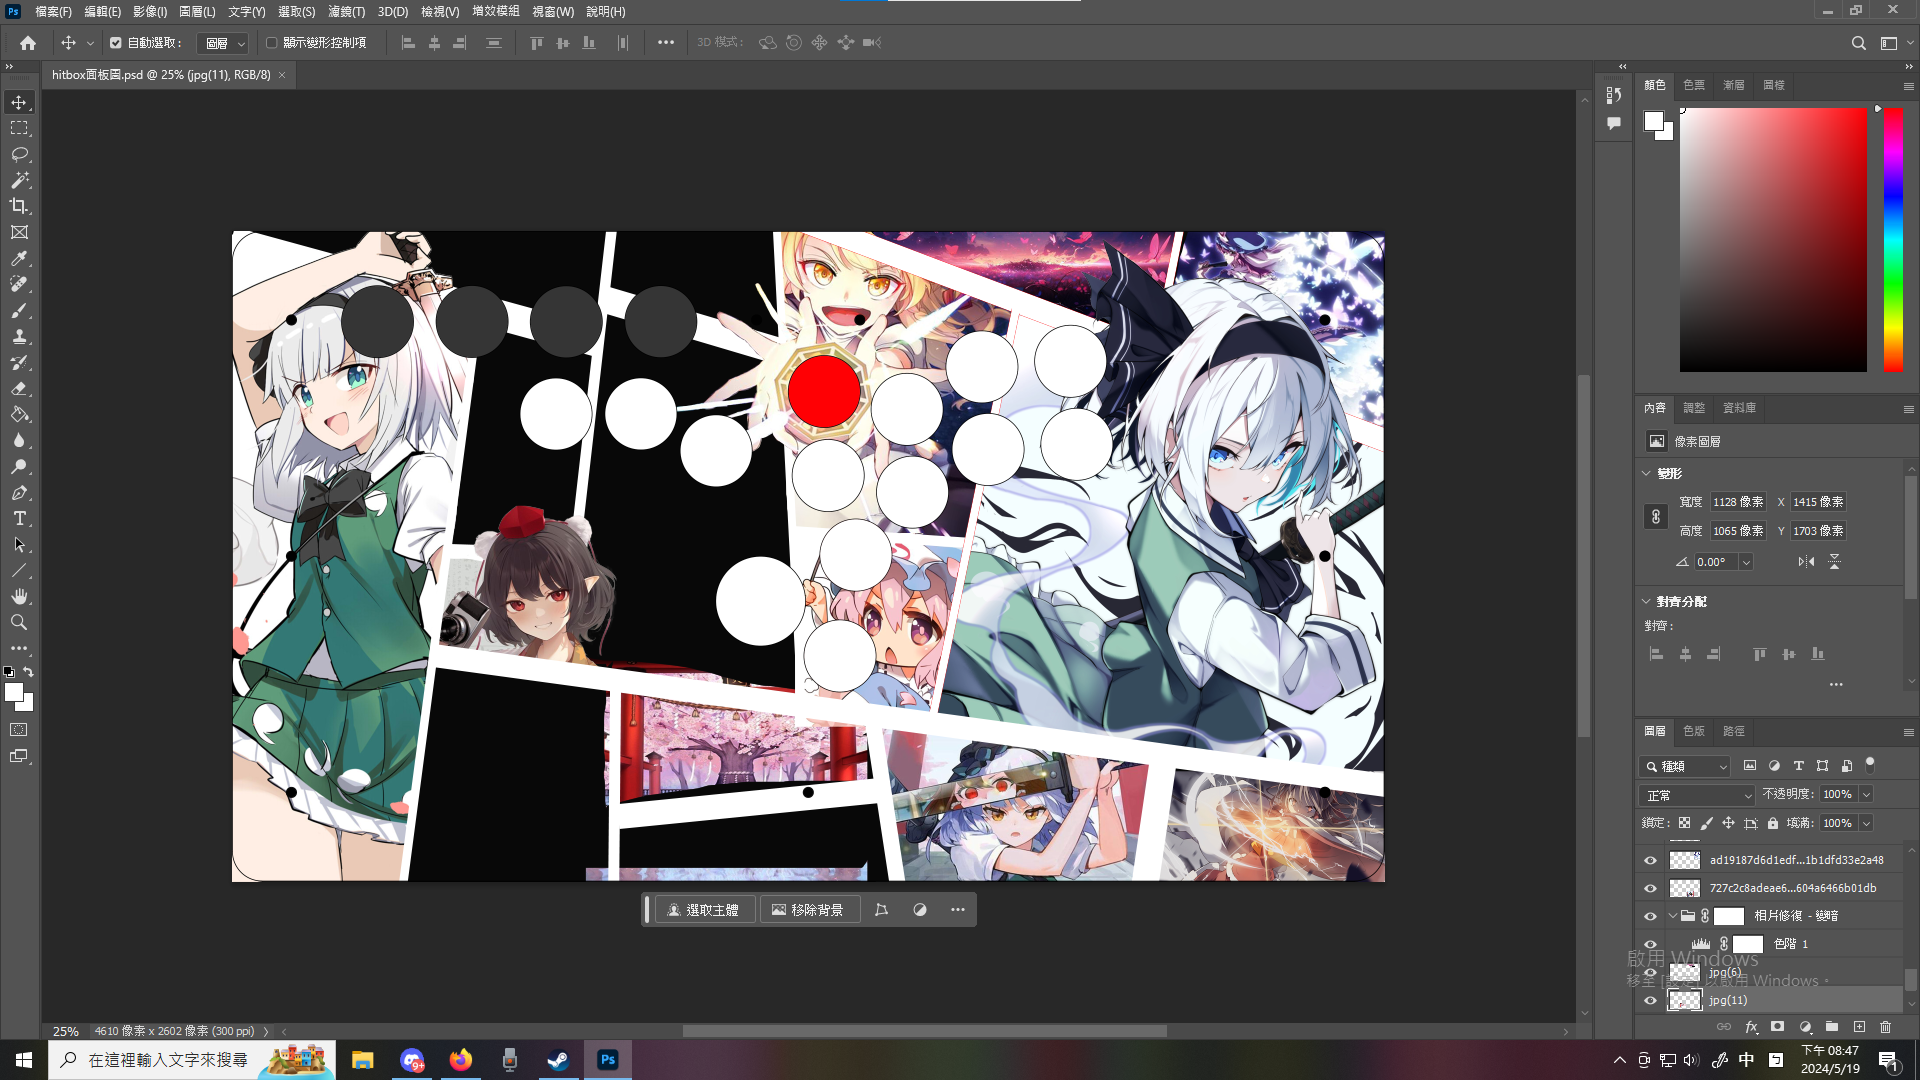The image size is (1920, 1080).
Task: Click the rainbow hue slider strip
Action: click(1893, 240)
